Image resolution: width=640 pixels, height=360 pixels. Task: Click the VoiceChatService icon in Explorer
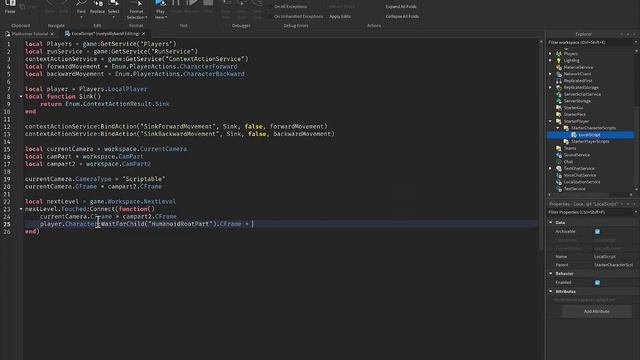pos(559,175)
